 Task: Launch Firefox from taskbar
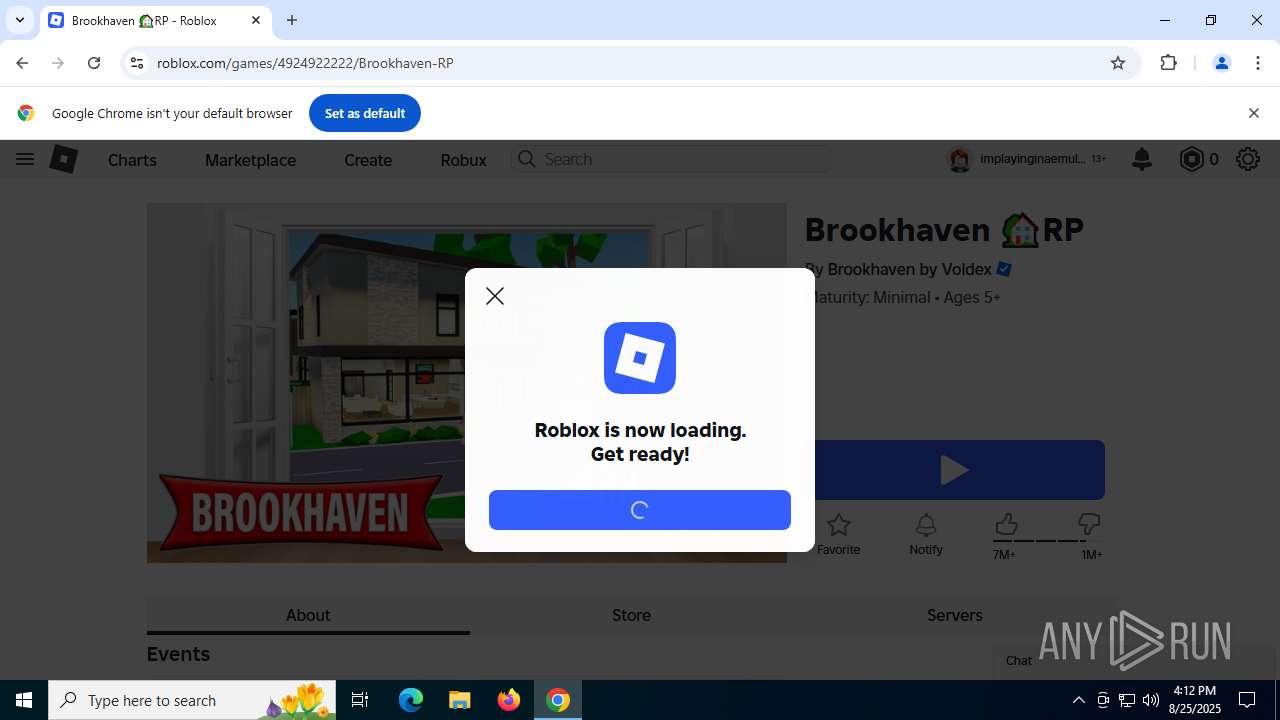pyautogui.click(x=509, y=700)
